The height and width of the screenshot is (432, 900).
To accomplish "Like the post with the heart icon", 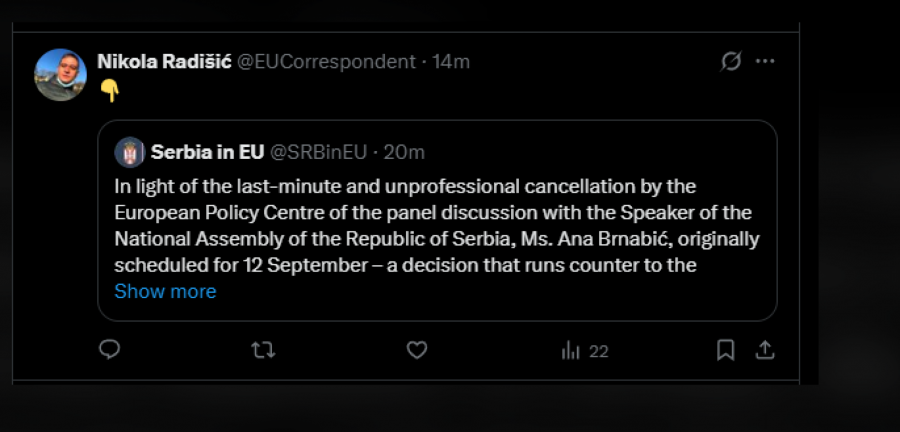I will tap(417, 350).
